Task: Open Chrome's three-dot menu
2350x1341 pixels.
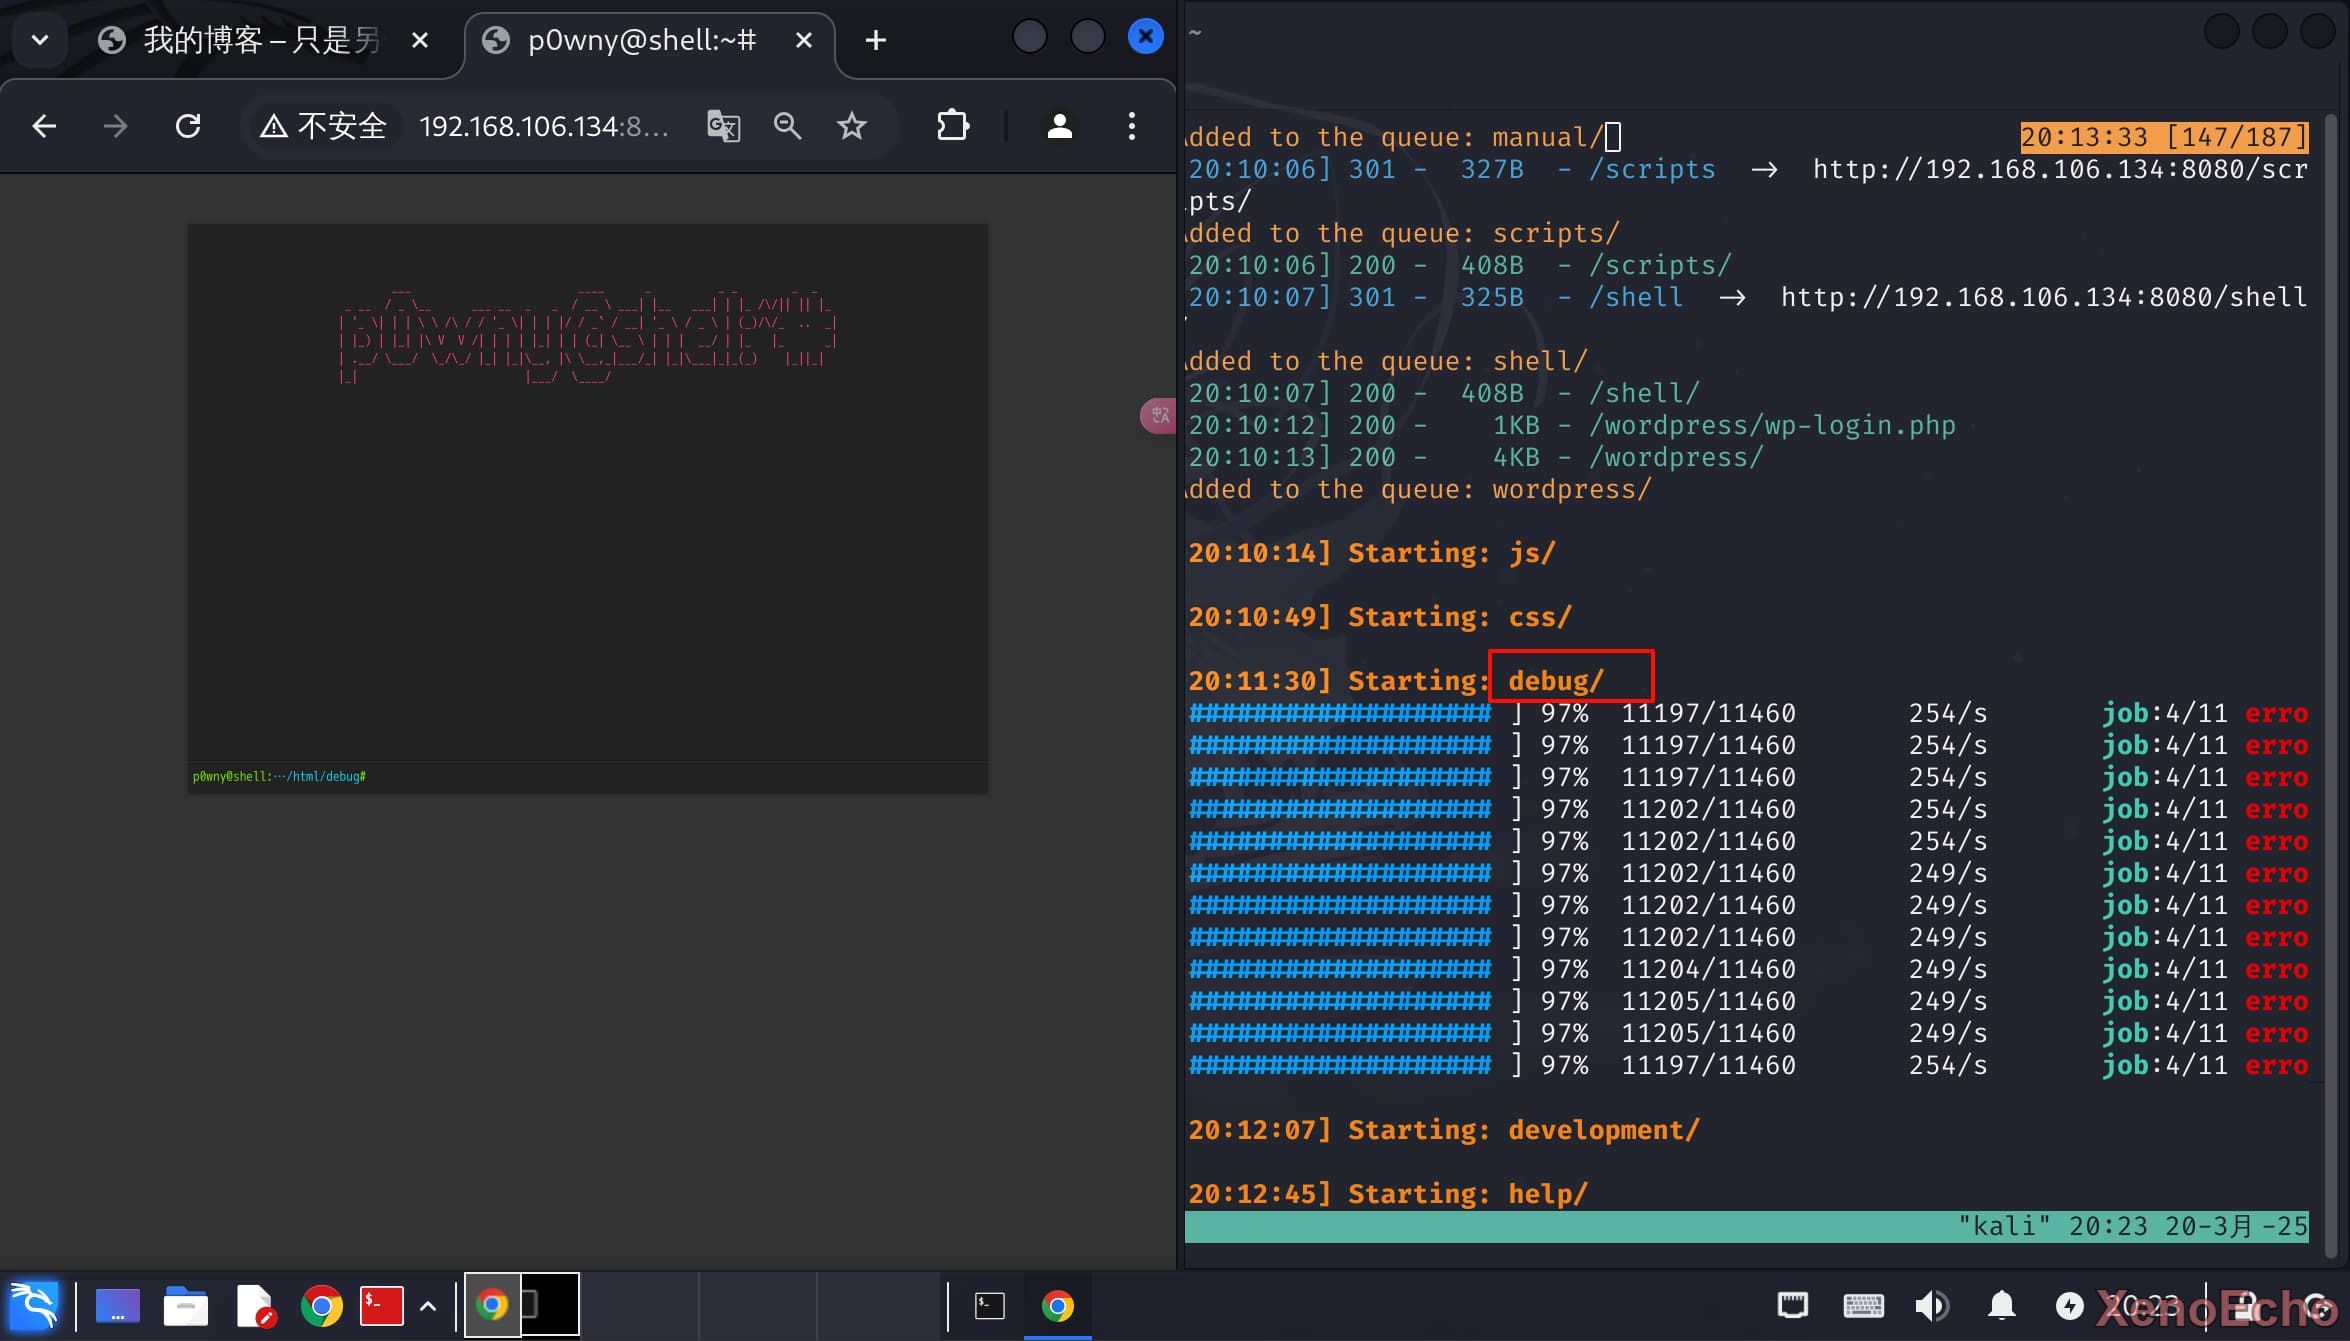Action: tap(1131, 126)
